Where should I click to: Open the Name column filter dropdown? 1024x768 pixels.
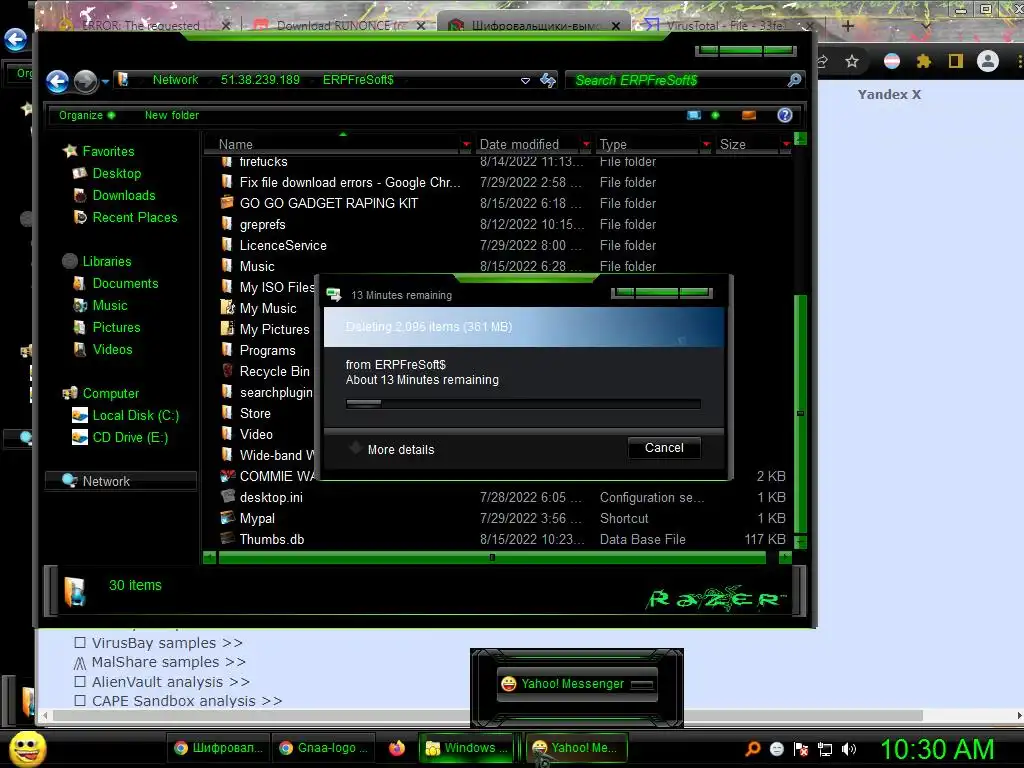[x=466, y=144]
